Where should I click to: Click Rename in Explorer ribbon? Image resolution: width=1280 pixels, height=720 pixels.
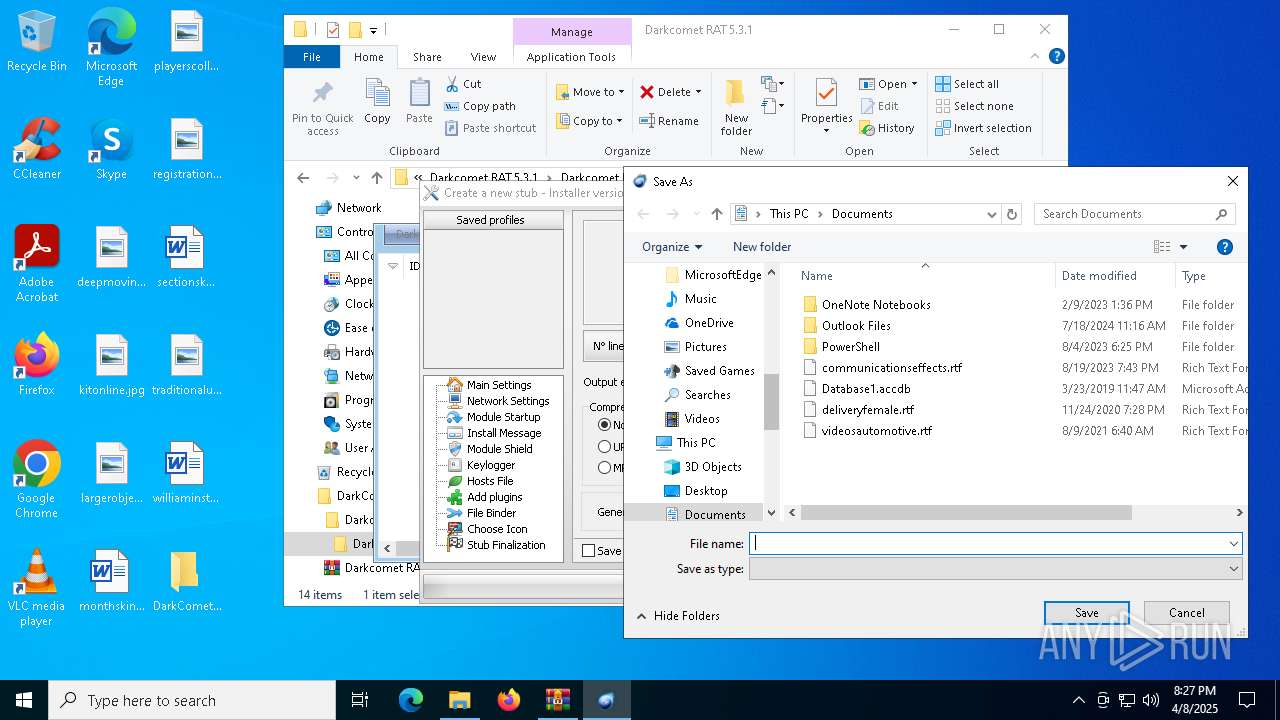(669, 121)
